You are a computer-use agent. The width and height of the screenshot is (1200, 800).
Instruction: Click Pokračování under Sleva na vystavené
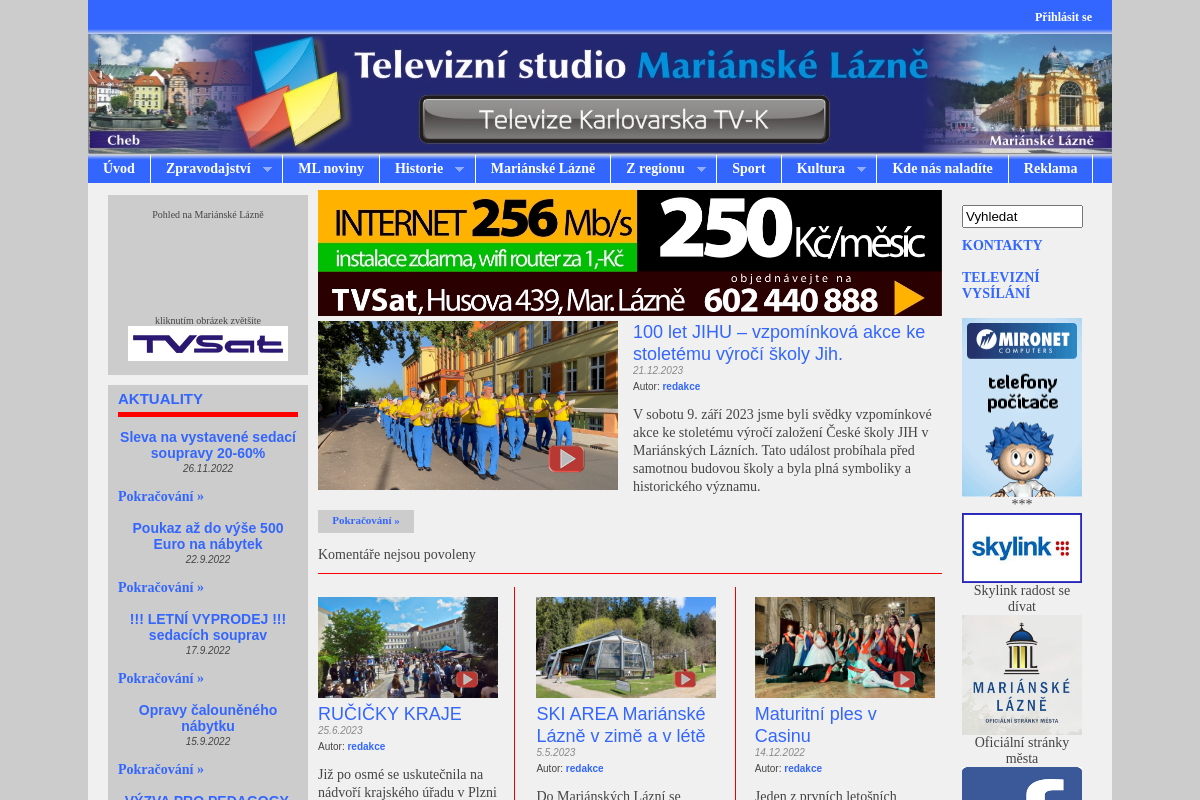(x=161, y=496)
